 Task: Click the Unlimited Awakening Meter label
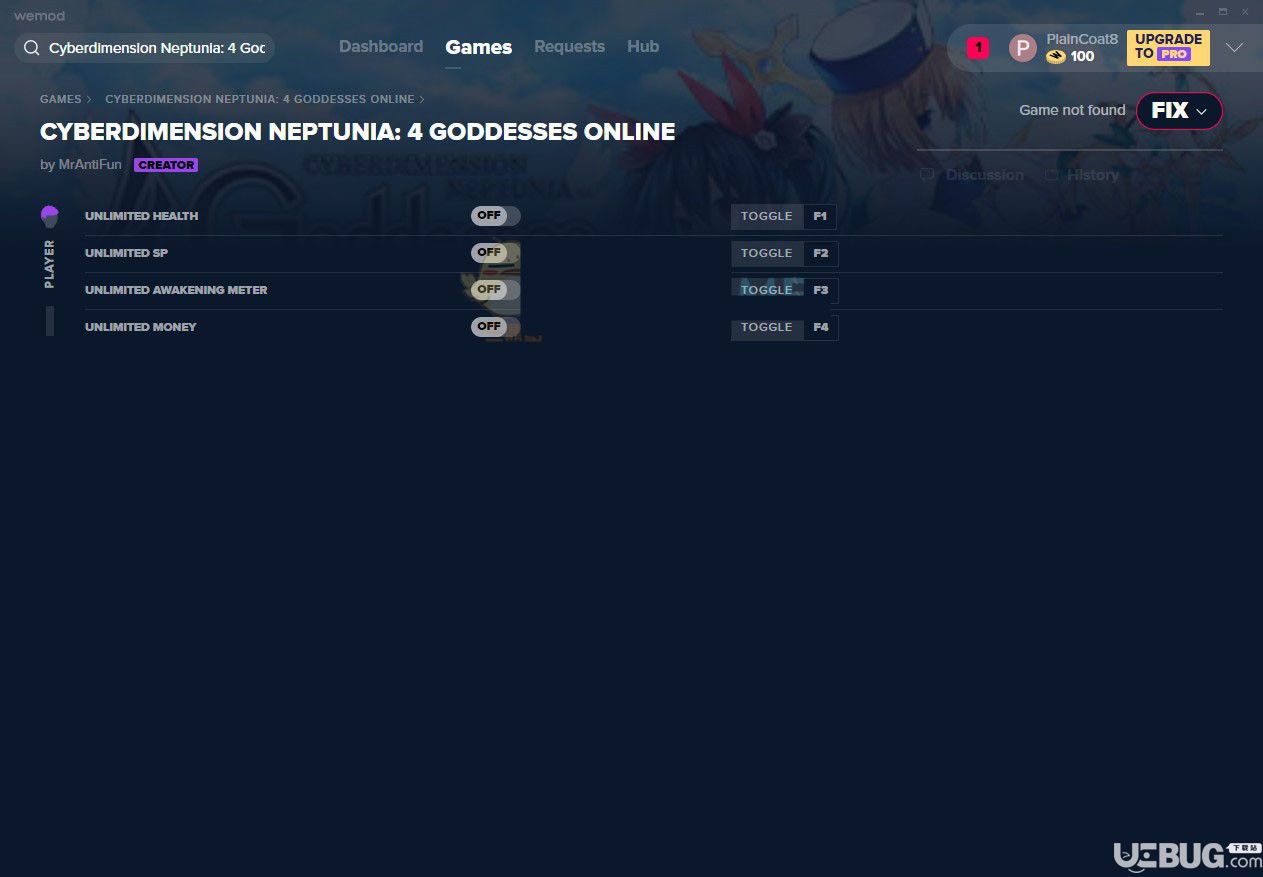(x=176, y=290)
